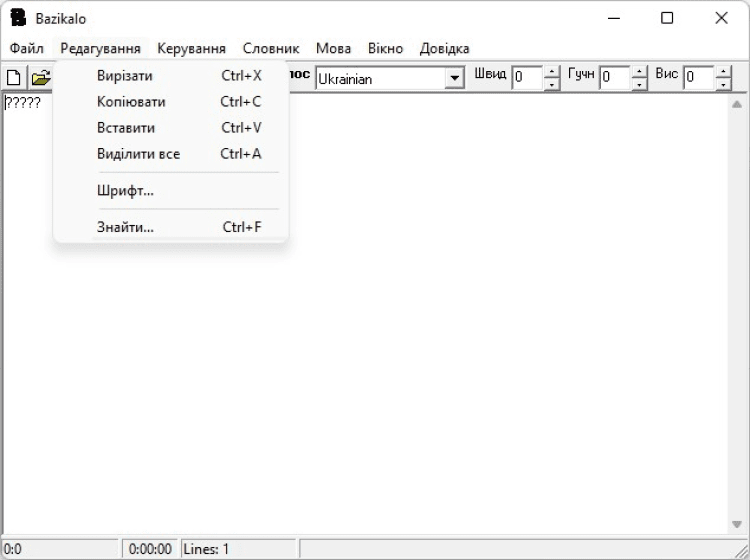Click the Bazikalo app icon in title bar
Screen dimensions: 750x560
point(18,18)
